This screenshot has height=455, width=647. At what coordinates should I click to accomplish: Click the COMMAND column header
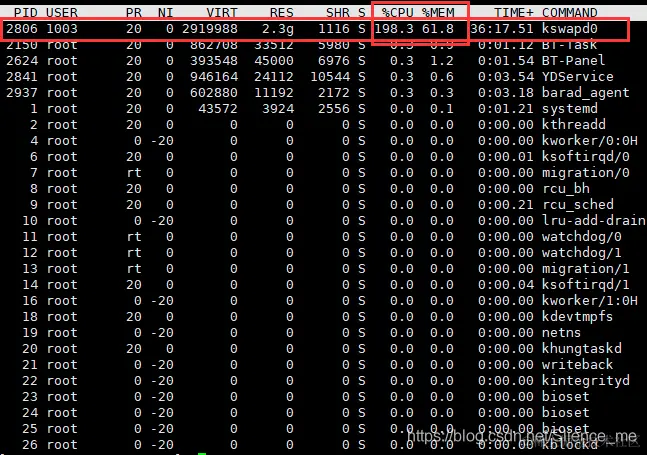coord(569,12)
